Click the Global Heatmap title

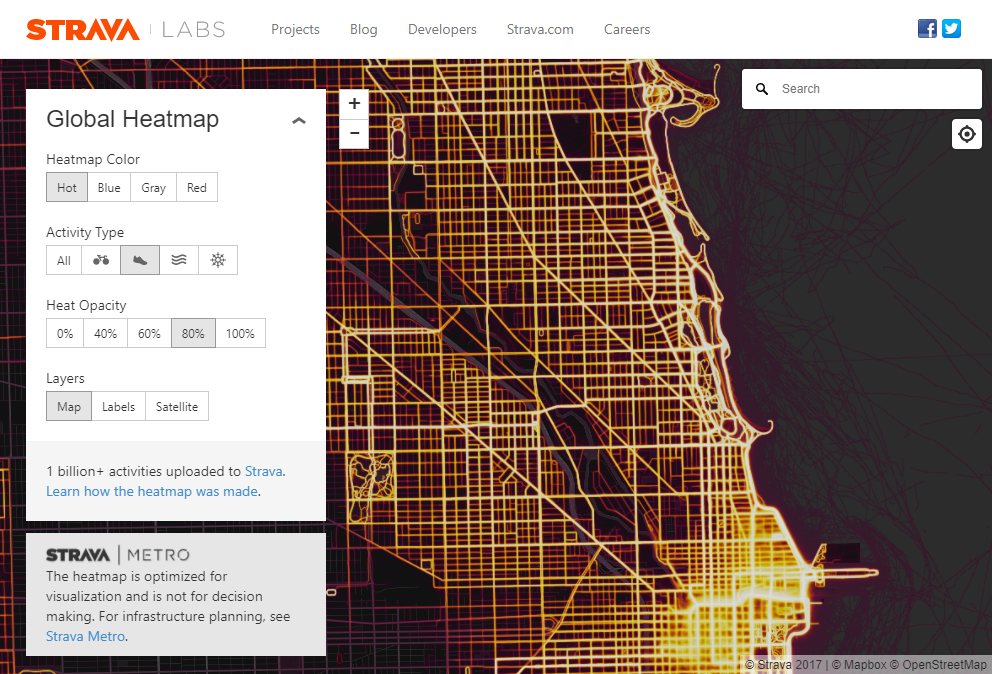[133, 119]
